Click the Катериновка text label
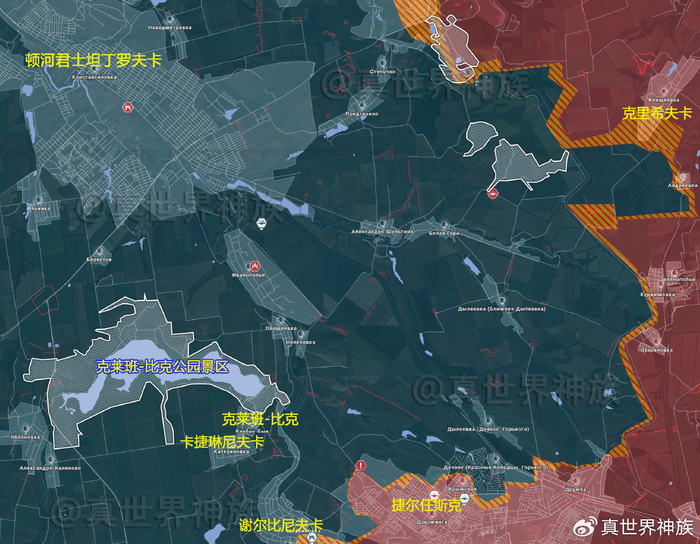Screen dimensions: 700x544 [231, 452]
